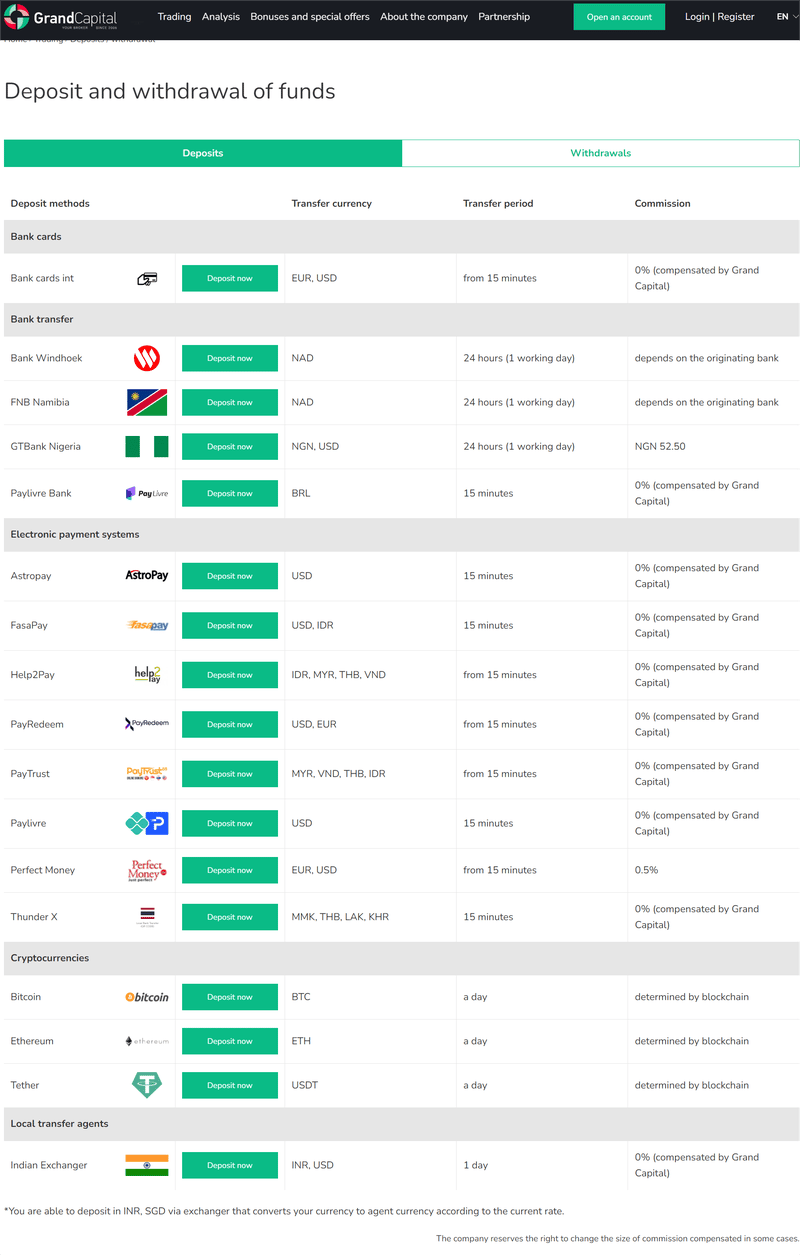Click the Open an account button
Image resolution: width=800 pixels, height=1255 pixels.
(x=619, y=17)
